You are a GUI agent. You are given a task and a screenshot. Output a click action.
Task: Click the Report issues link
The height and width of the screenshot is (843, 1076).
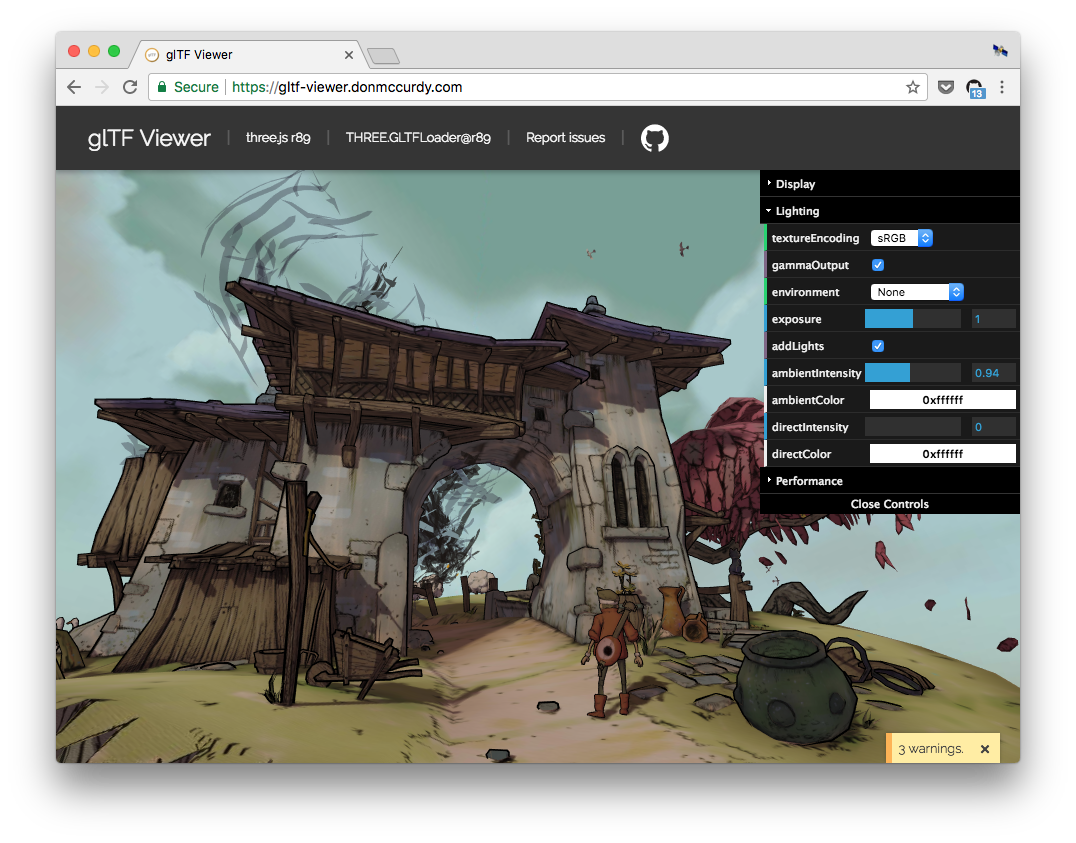tap(565, 138)
